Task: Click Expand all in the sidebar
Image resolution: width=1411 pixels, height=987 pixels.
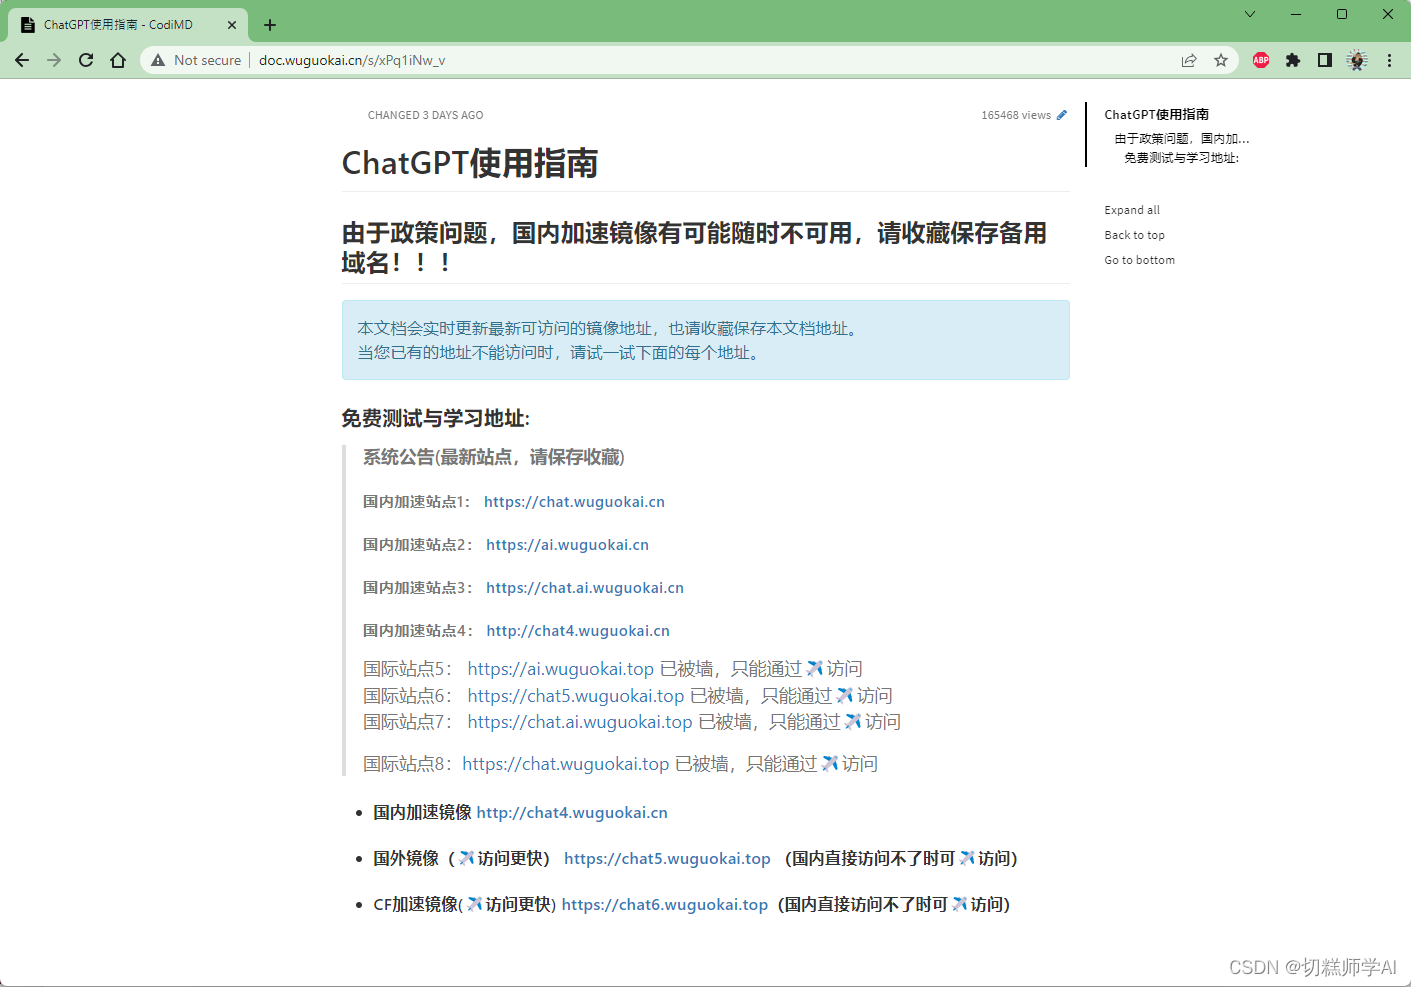Action: pos(1131,210)
